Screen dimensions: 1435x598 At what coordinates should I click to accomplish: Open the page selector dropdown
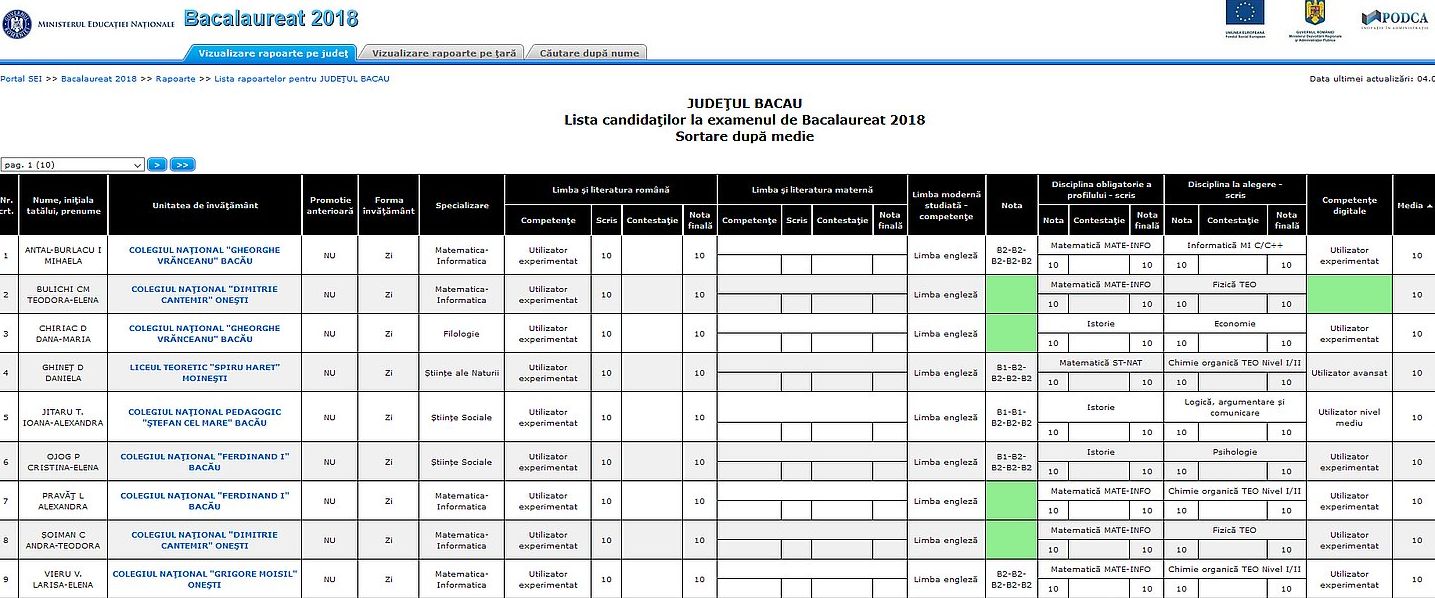(72, 164)
